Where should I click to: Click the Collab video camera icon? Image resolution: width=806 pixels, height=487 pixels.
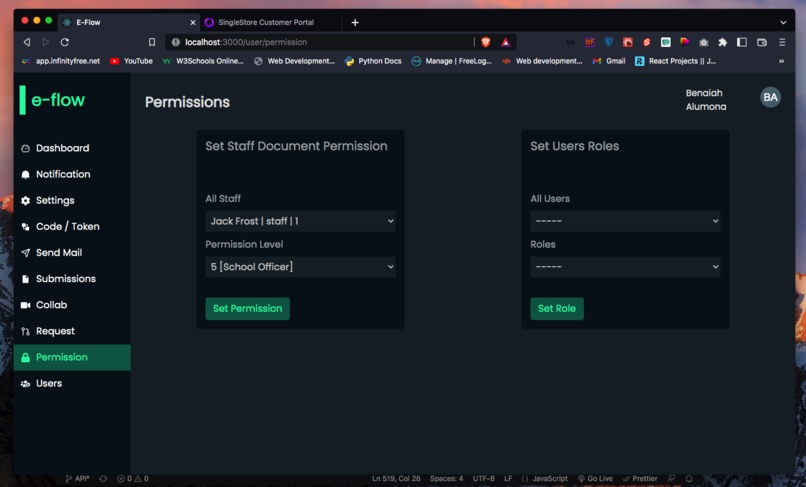[25, 305]
